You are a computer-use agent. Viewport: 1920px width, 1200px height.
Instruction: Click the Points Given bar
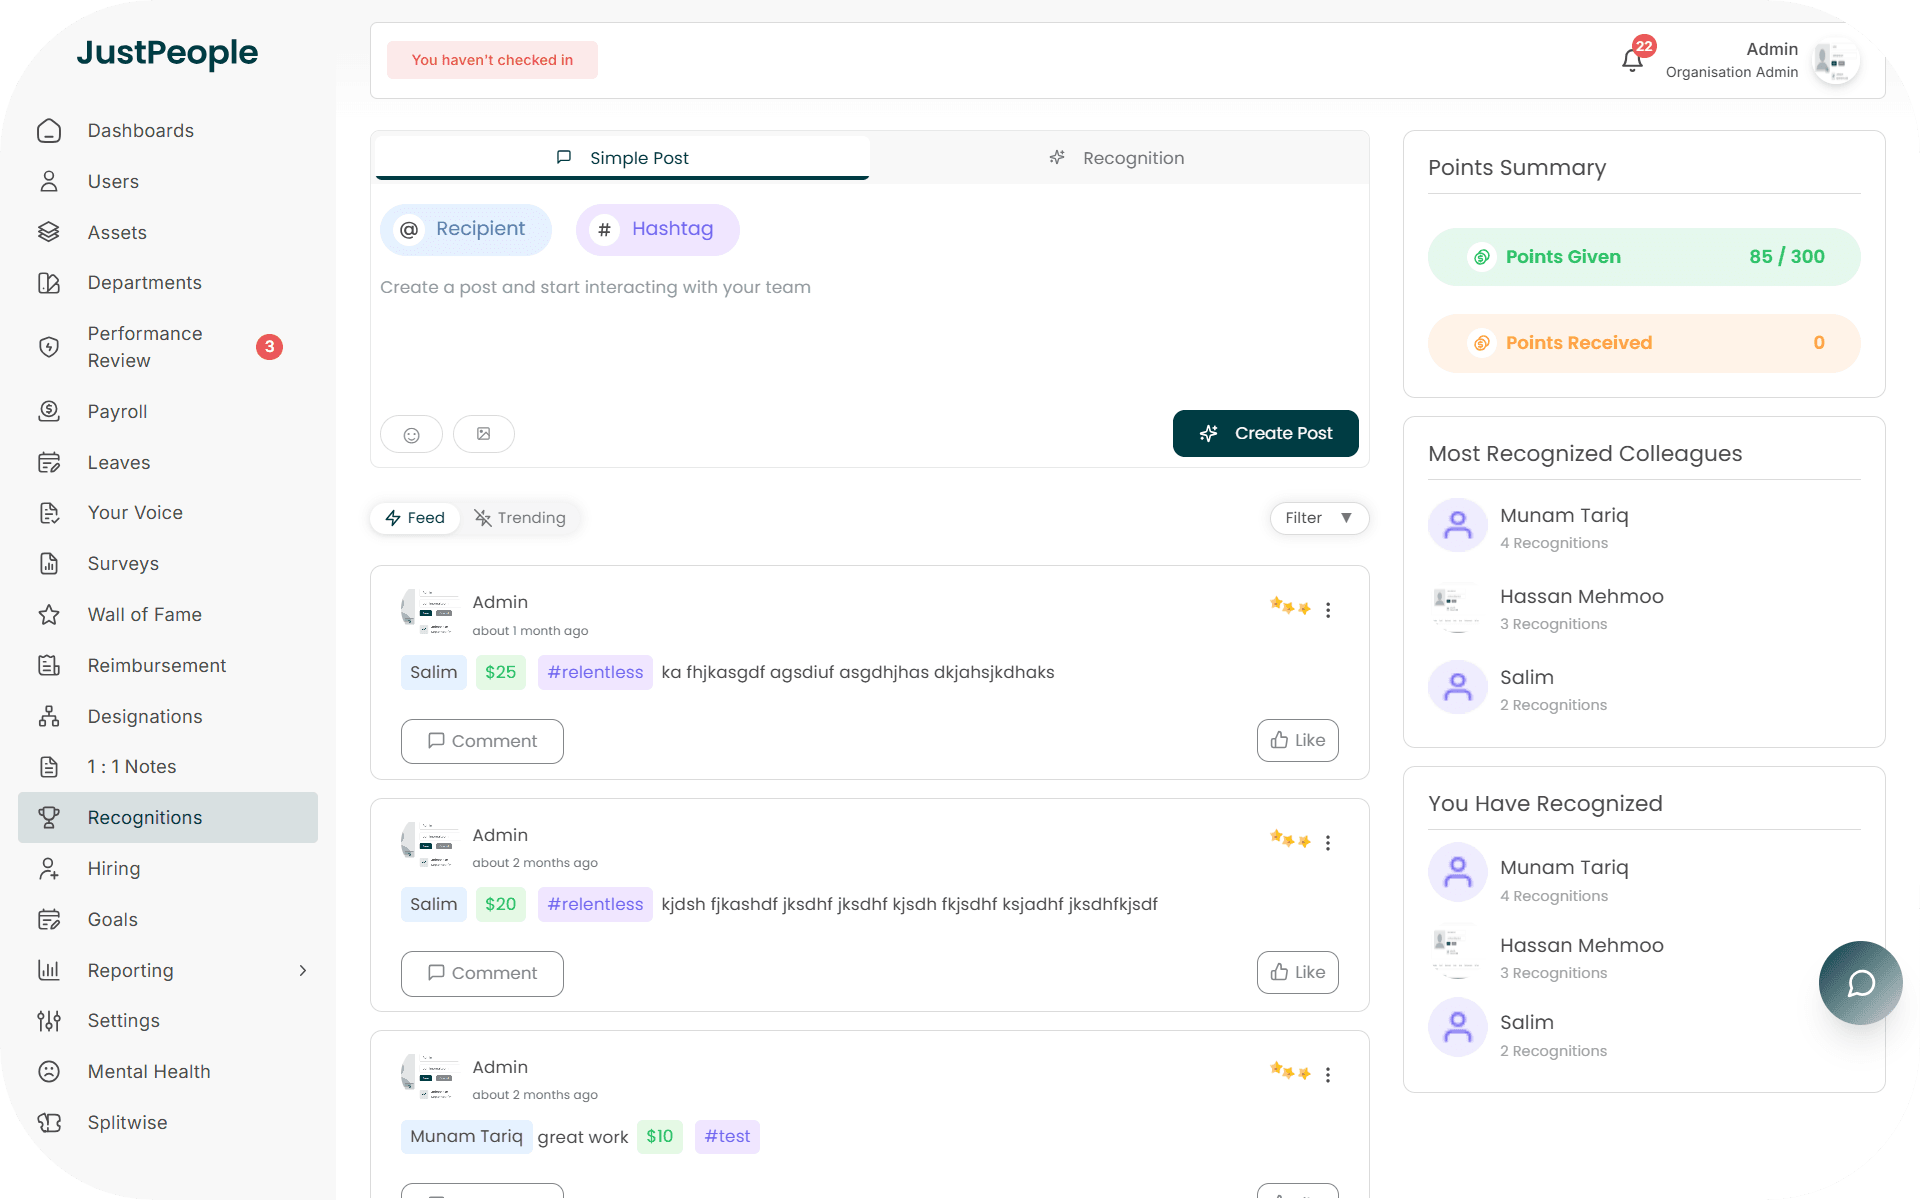click(x=1644, y=257)
